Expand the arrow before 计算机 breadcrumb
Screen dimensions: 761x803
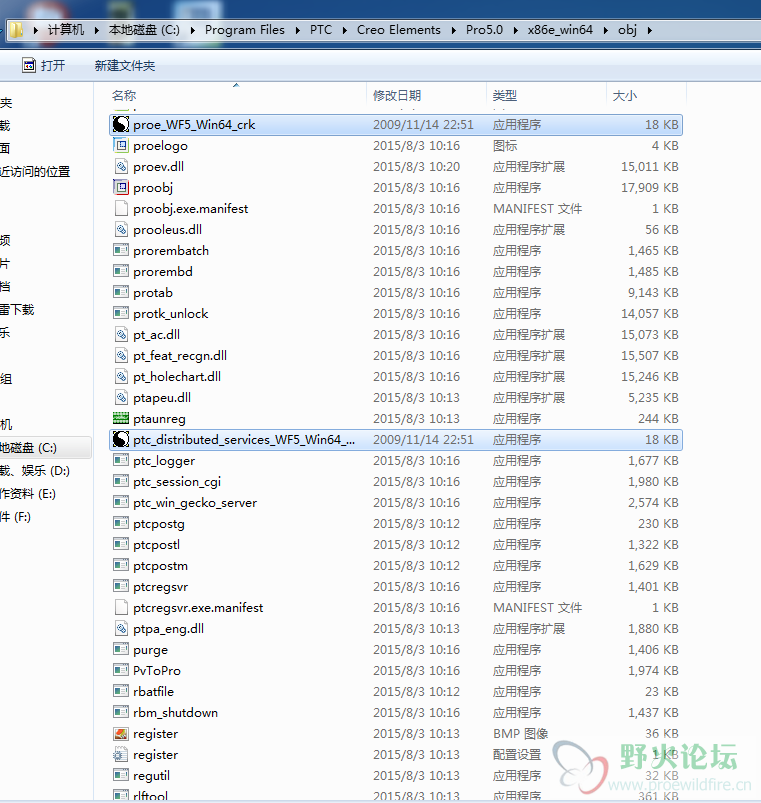35,30
